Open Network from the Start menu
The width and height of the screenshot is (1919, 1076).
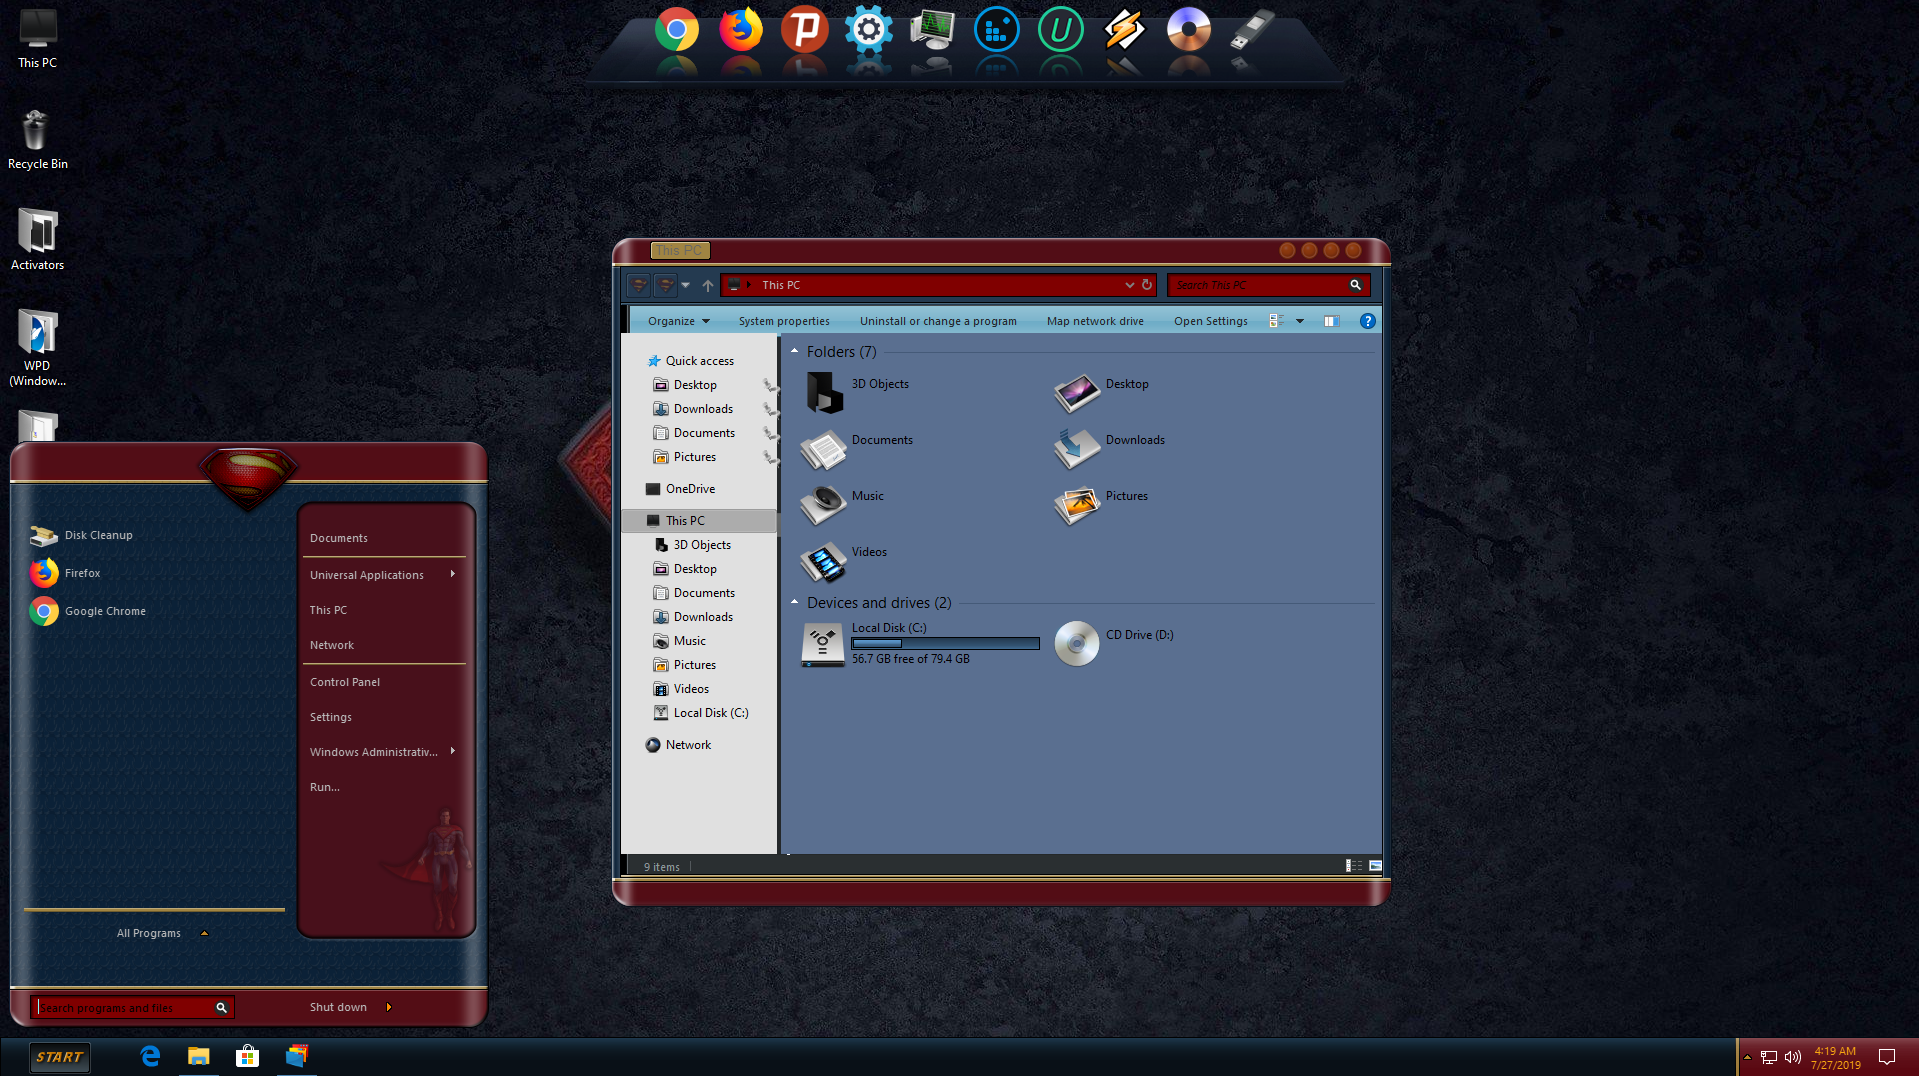[332, 645]
